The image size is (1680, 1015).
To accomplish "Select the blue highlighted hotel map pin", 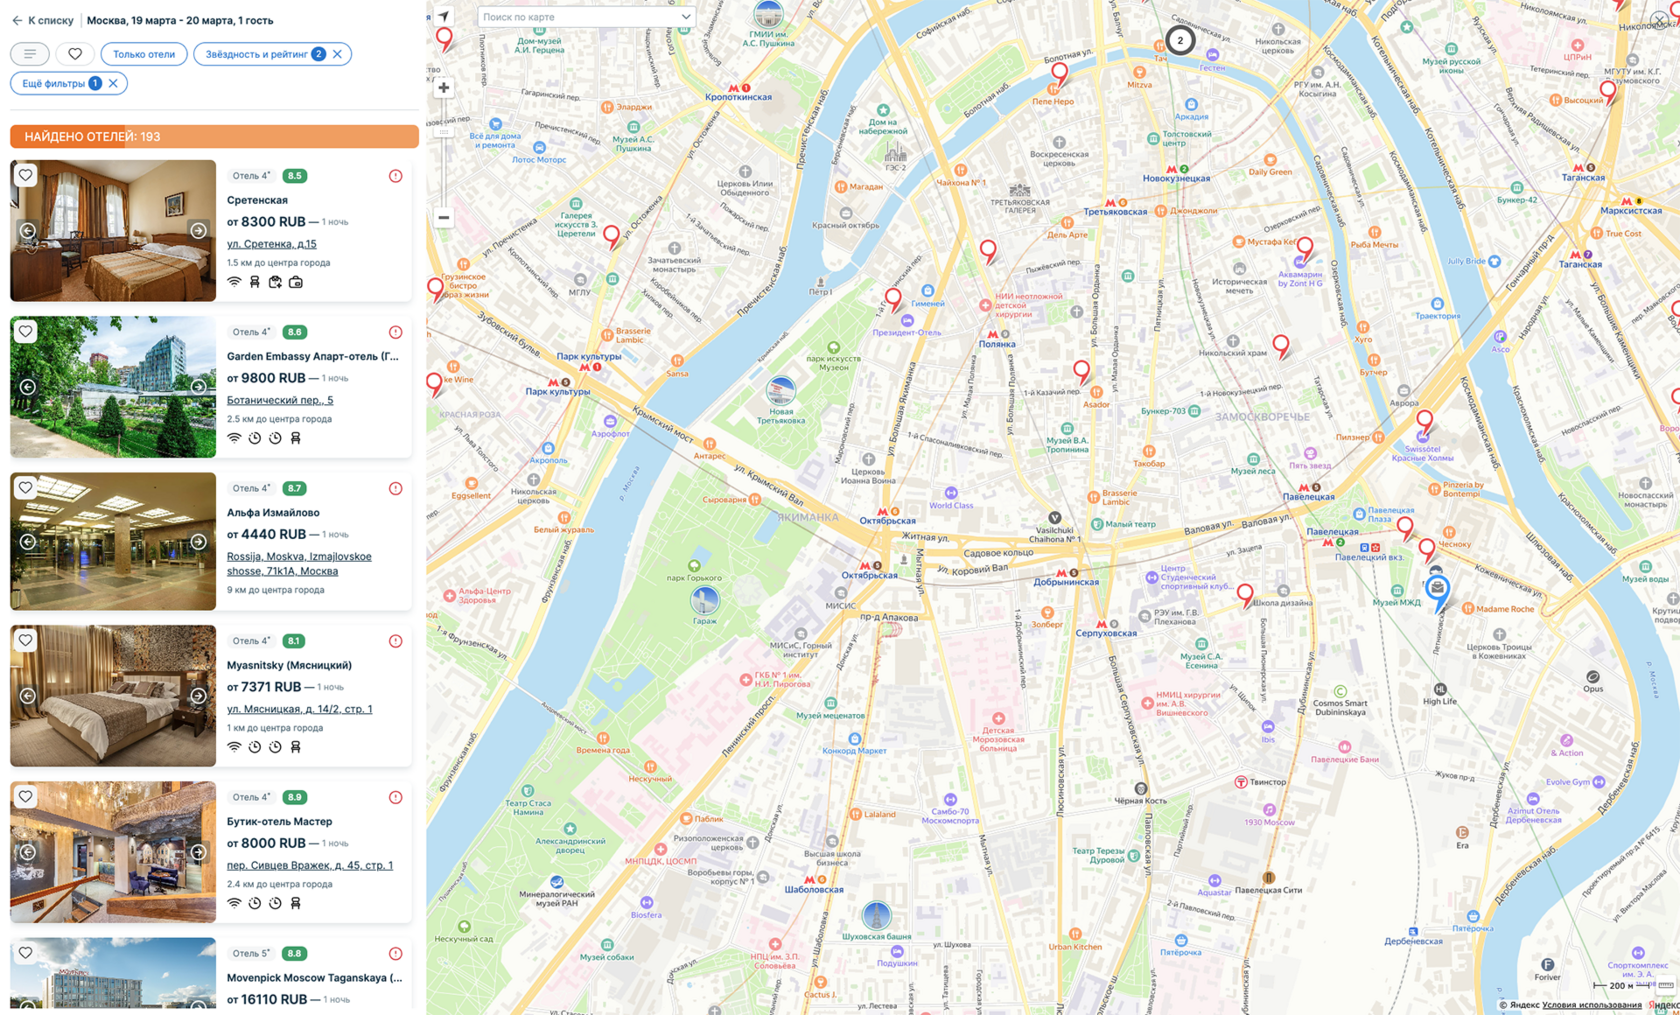I will (1438, 591).
